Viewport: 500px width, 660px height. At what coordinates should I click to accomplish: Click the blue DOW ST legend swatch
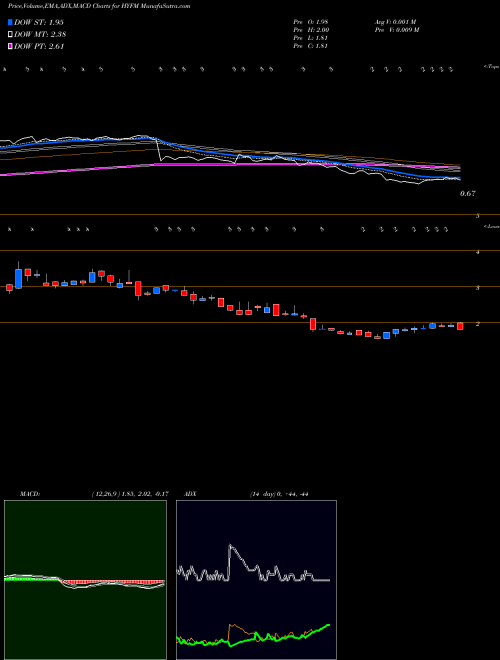tap(10, 22)
